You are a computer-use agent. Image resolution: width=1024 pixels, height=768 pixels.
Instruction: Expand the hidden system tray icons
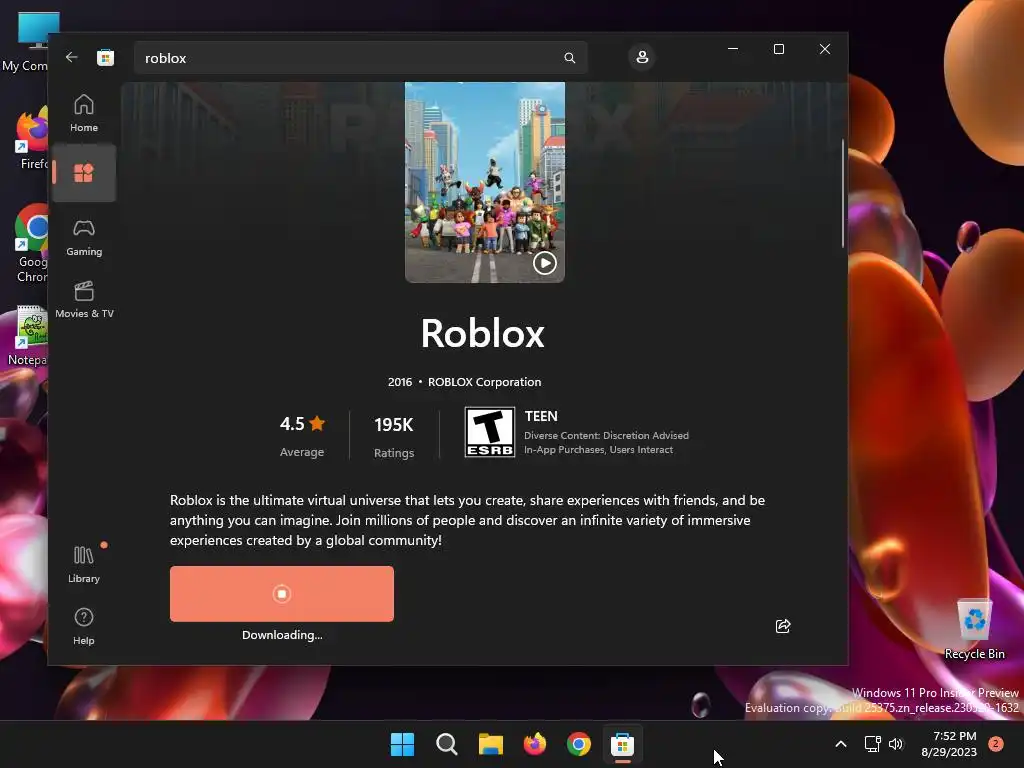[841, 744]
